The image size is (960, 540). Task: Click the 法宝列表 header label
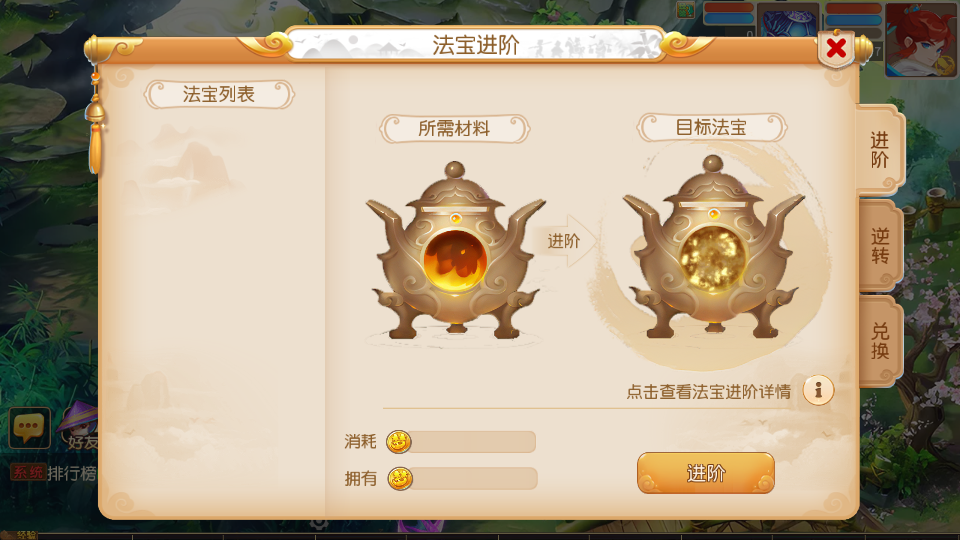[219, 95]
